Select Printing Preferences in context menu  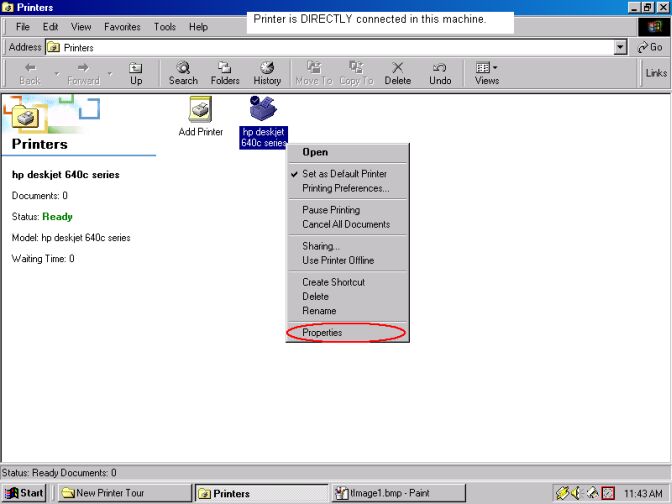[346, 188]
